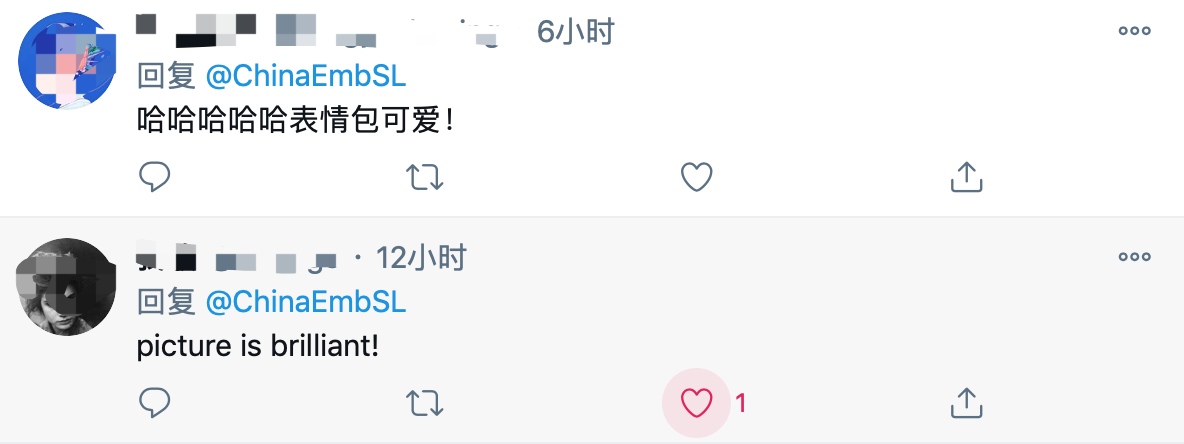The image size is (1184, 444).
Task: Open more options for the 6小时 tweet
Action: pyautogui.click(x=1134, y=31)
